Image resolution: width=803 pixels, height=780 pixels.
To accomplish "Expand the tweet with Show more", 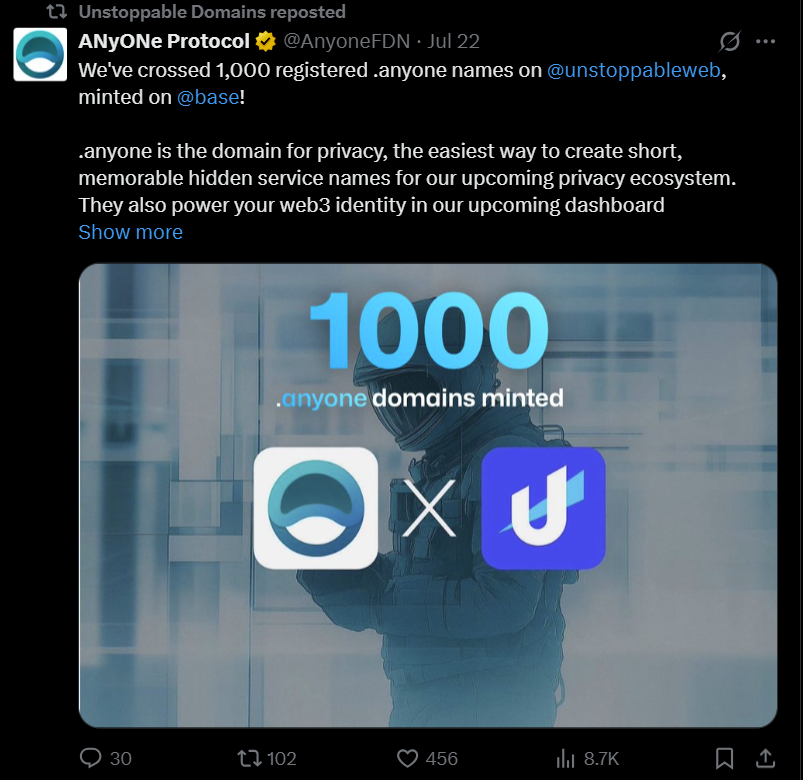I will [130, 232].
